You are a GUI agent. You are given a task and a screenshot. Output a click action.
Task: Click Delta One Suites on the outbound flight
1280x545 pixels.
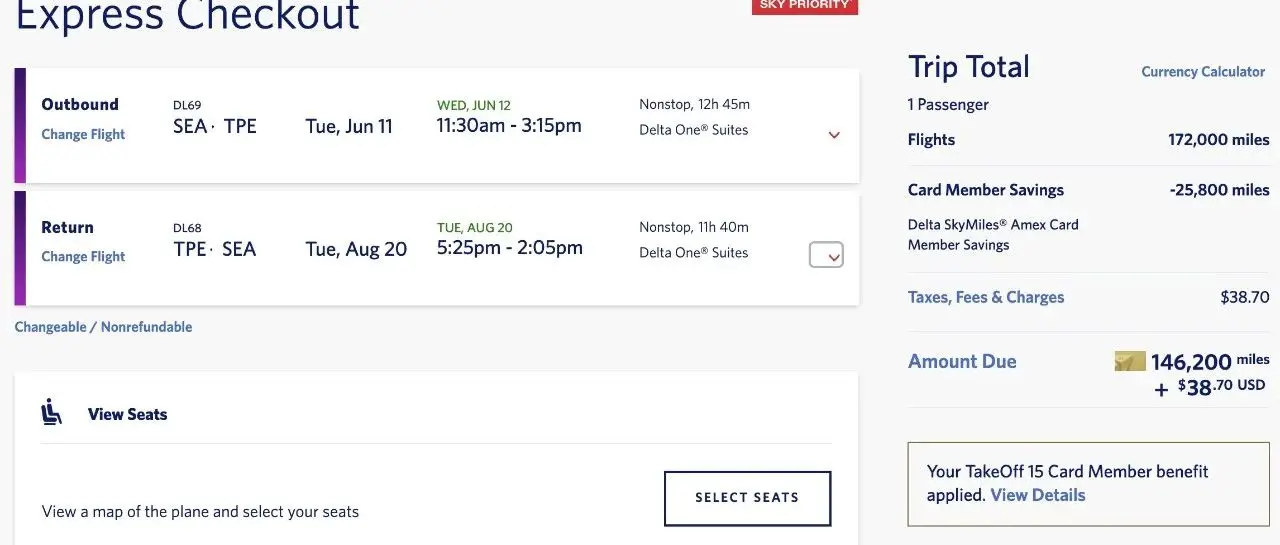click(693, 130)
